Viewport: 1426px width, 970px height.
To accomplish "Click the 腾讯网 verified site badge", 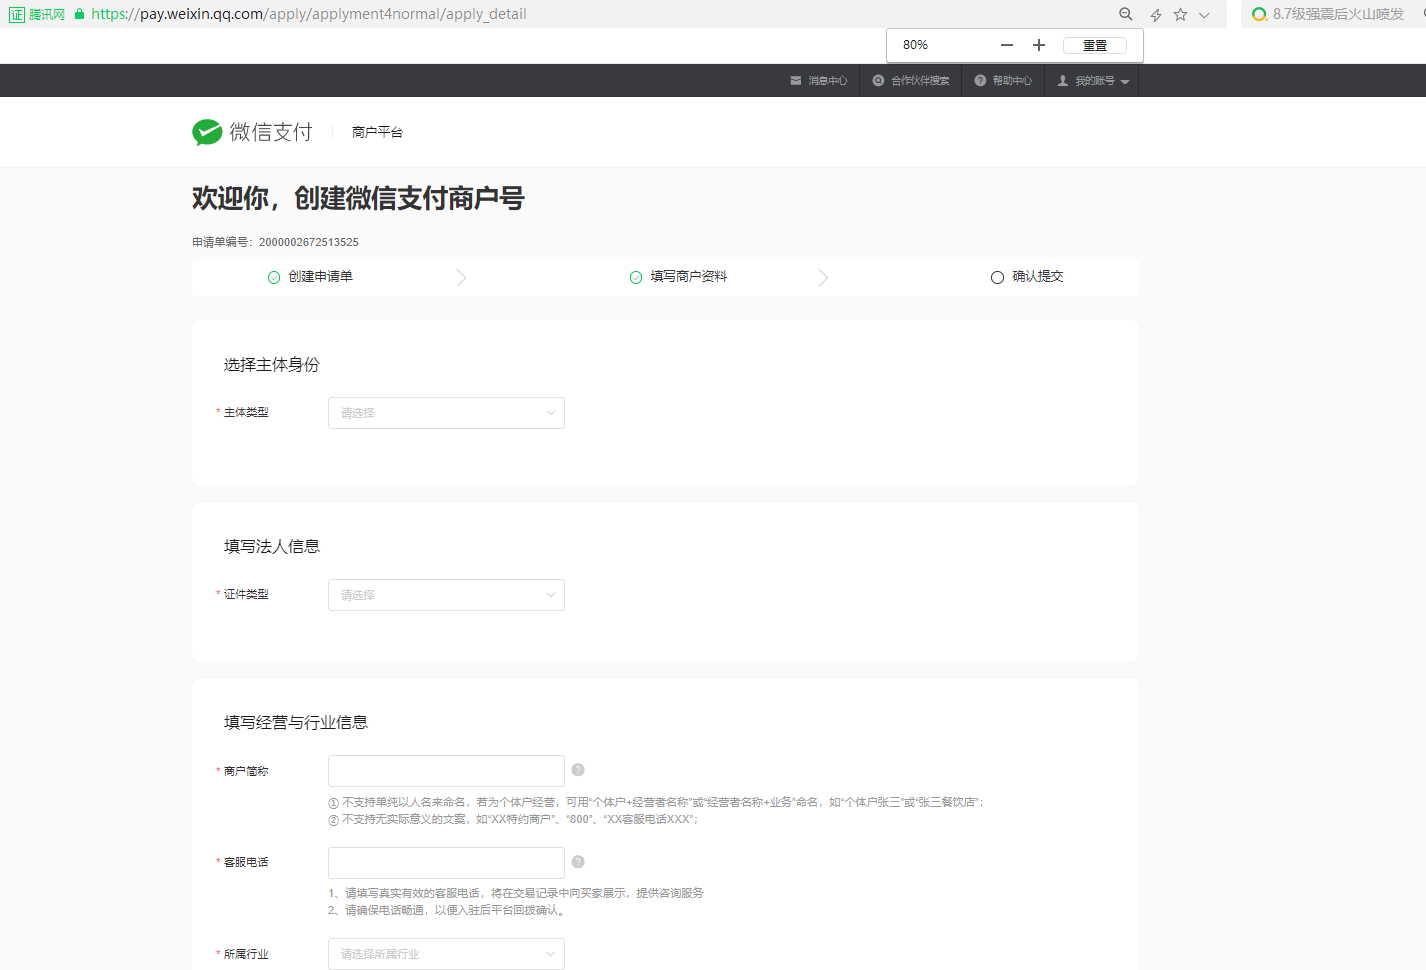I will [37, 14].
